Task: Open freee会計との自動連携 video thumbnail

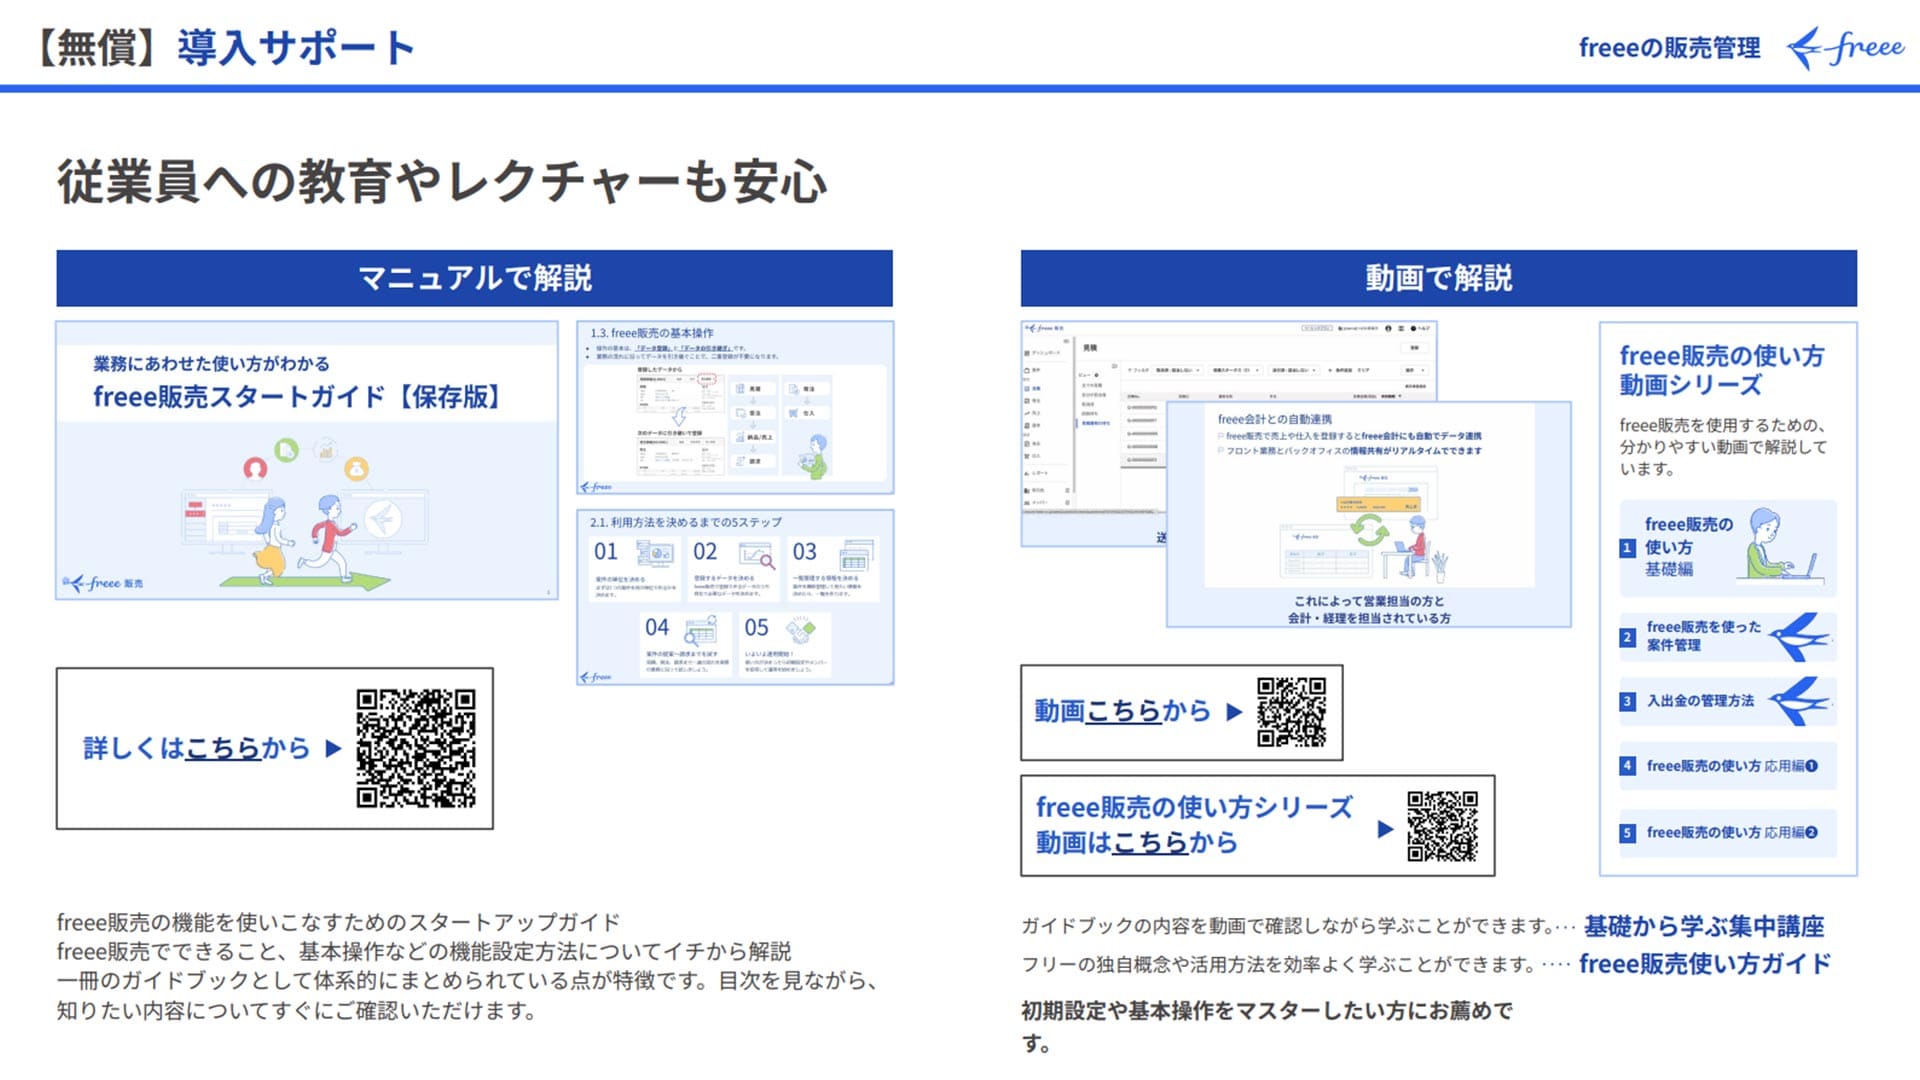Action: pyautogui.click(x=1368, y=514)
